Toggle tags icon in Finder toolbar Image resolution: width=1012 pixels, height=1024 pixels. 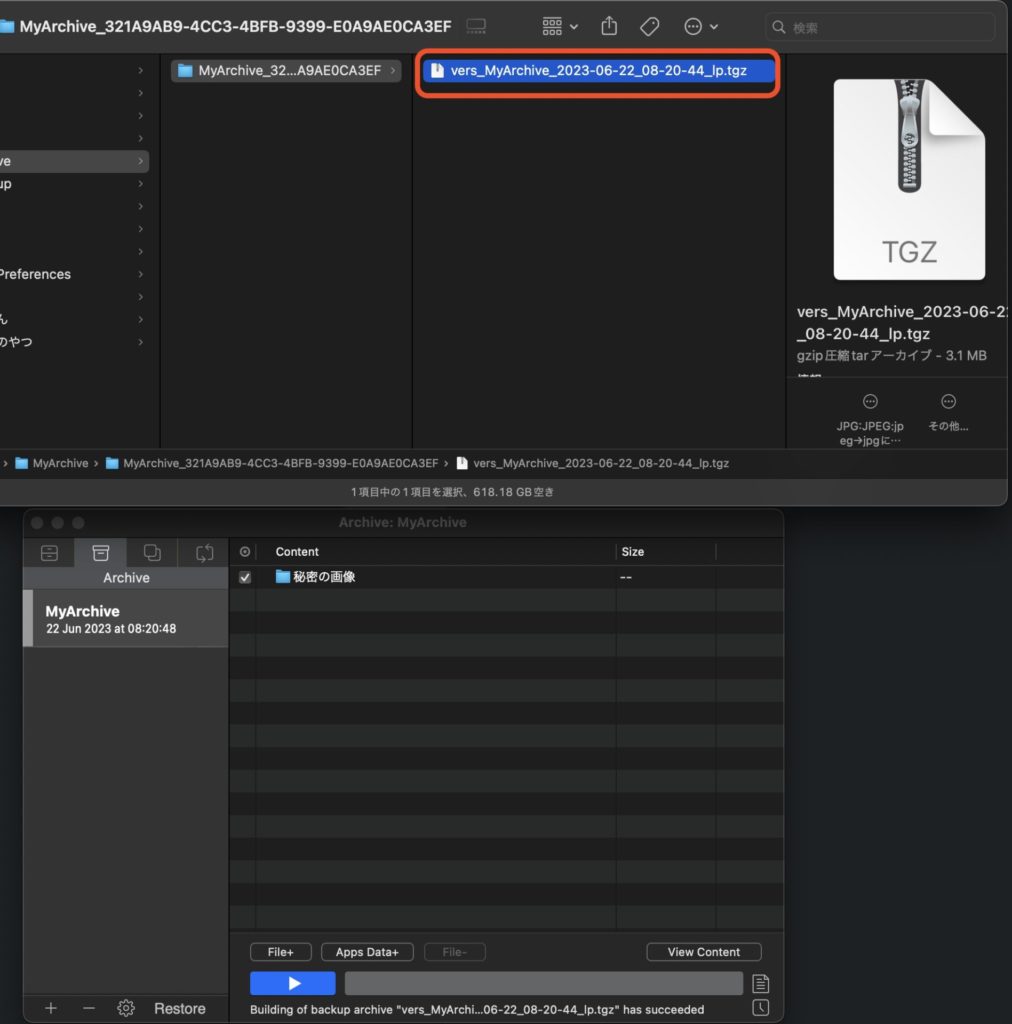649,26
